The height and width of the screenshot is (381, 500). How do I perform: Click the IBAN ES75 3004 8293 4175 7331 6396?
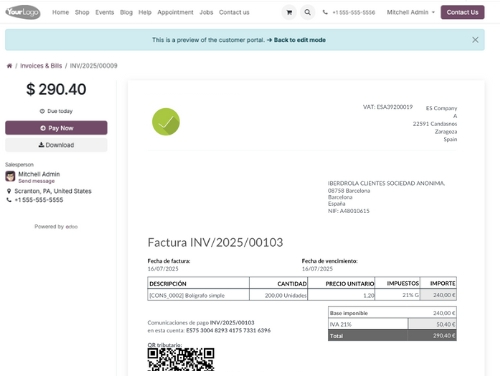click(x=228, y=330)
